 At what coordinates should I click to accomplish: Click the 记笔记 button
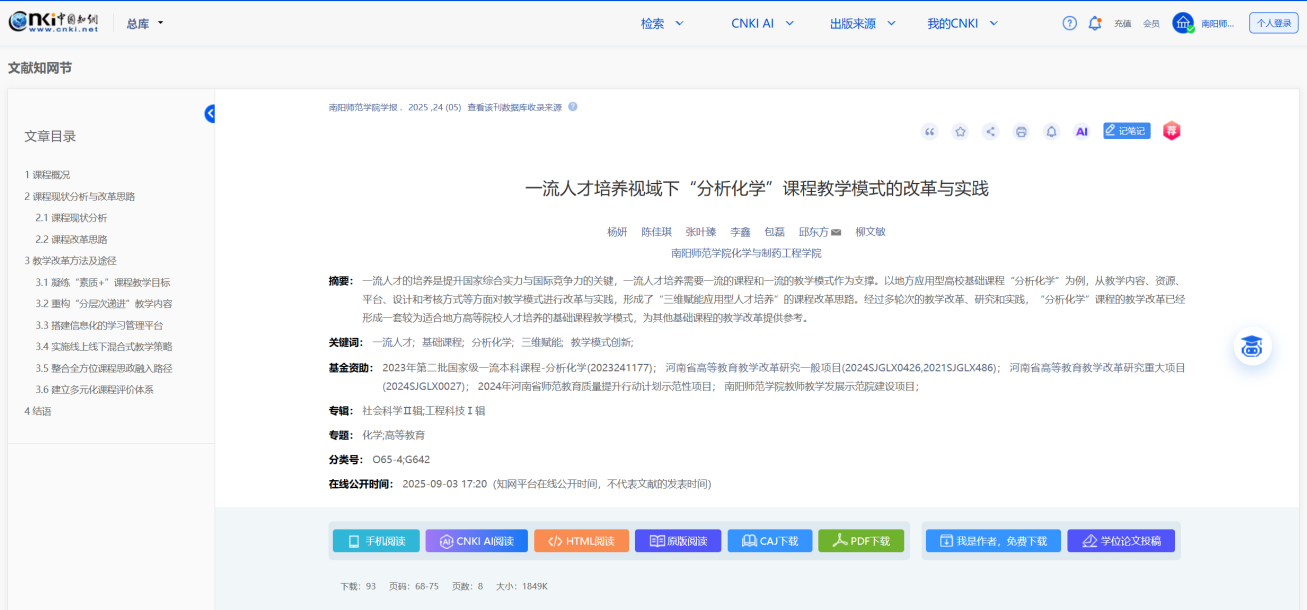(x=1126, y=131)
